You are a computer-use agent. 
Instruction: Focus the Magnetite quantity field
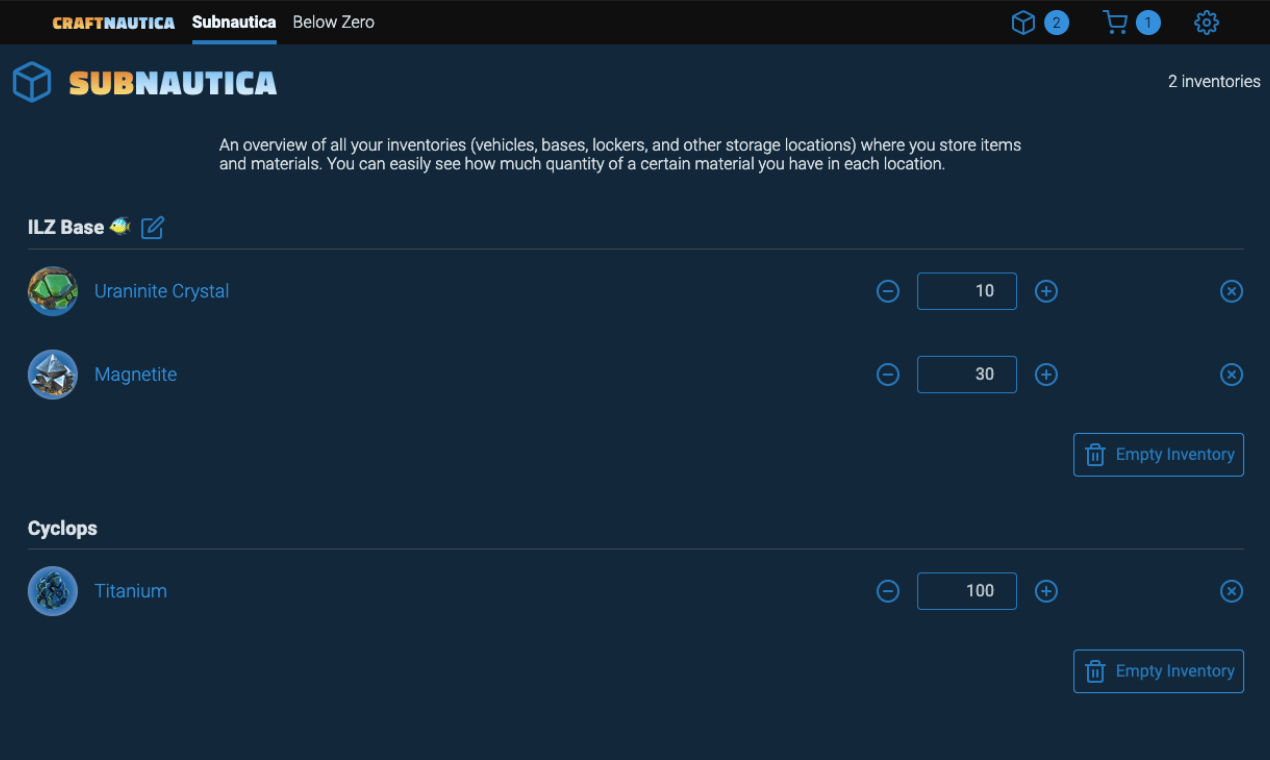[967, 374]
